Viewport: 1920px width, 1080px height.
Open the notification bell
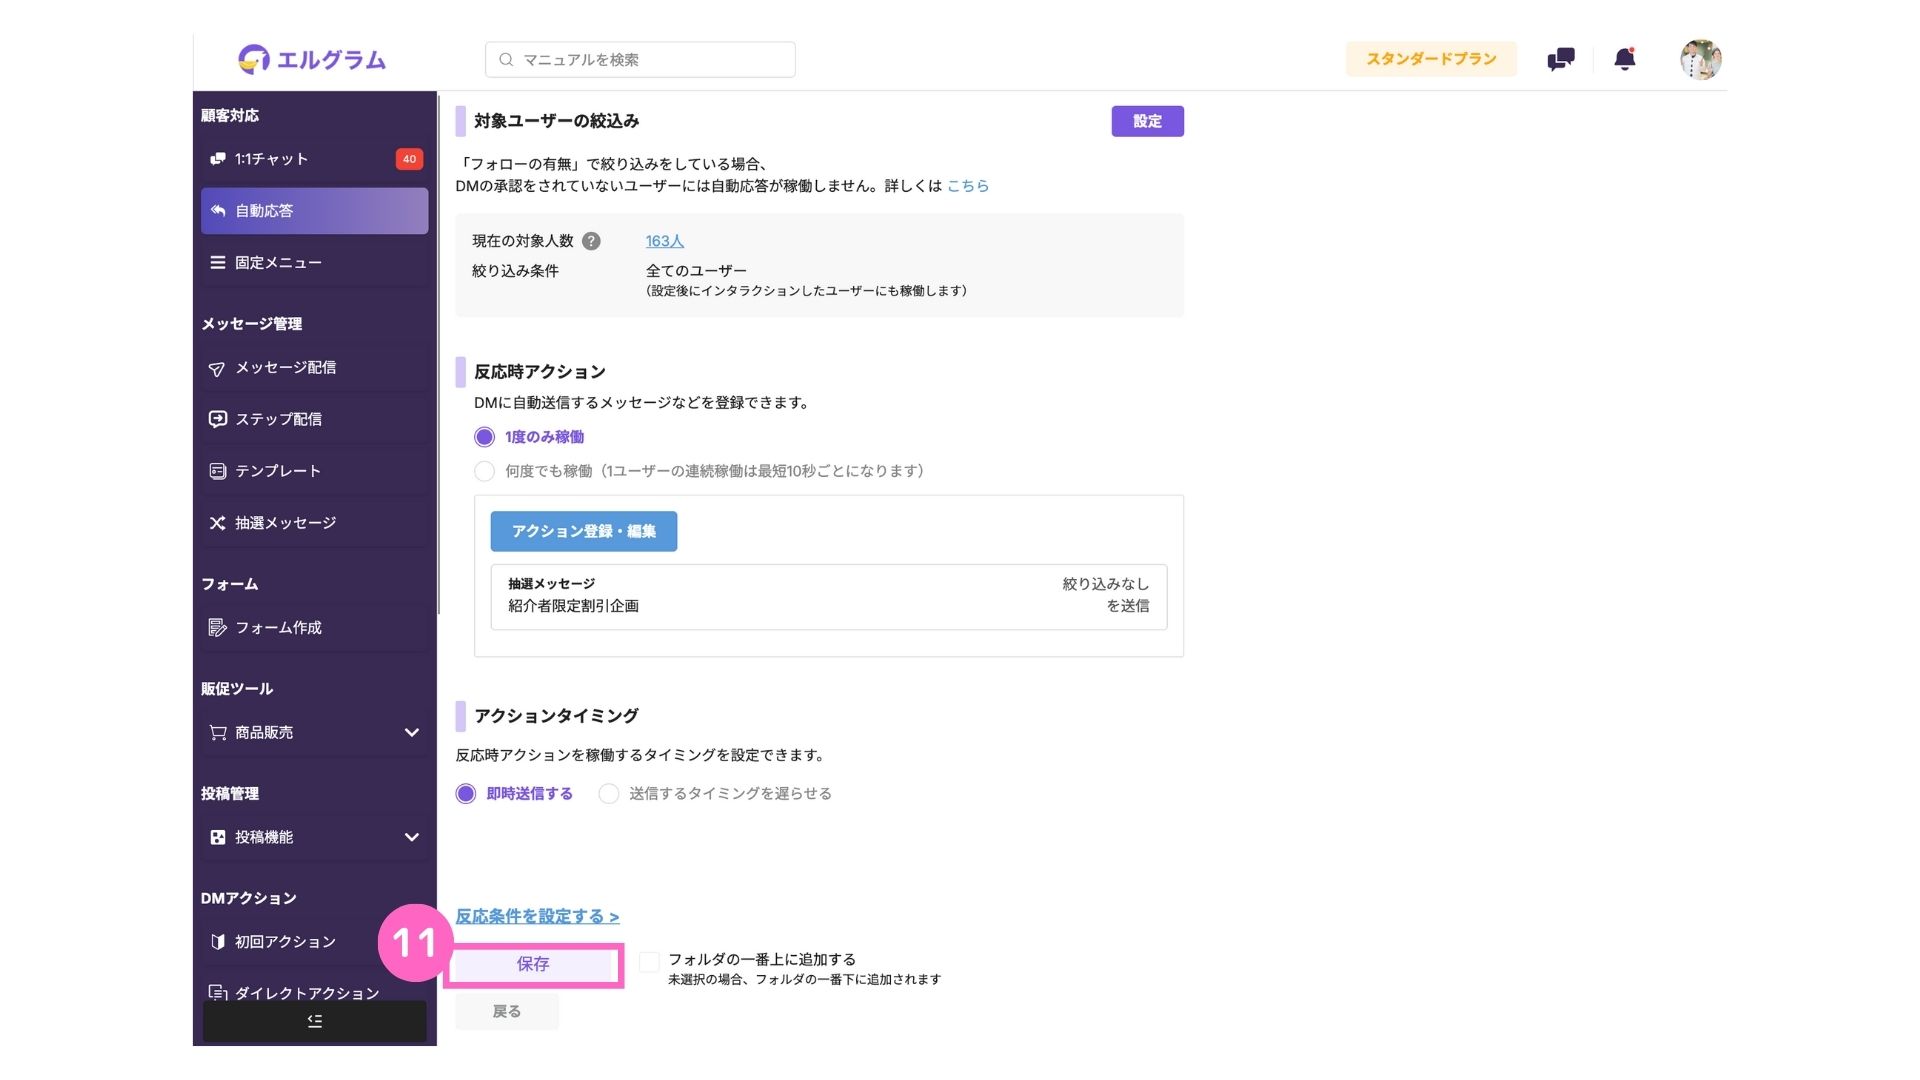1625,59
